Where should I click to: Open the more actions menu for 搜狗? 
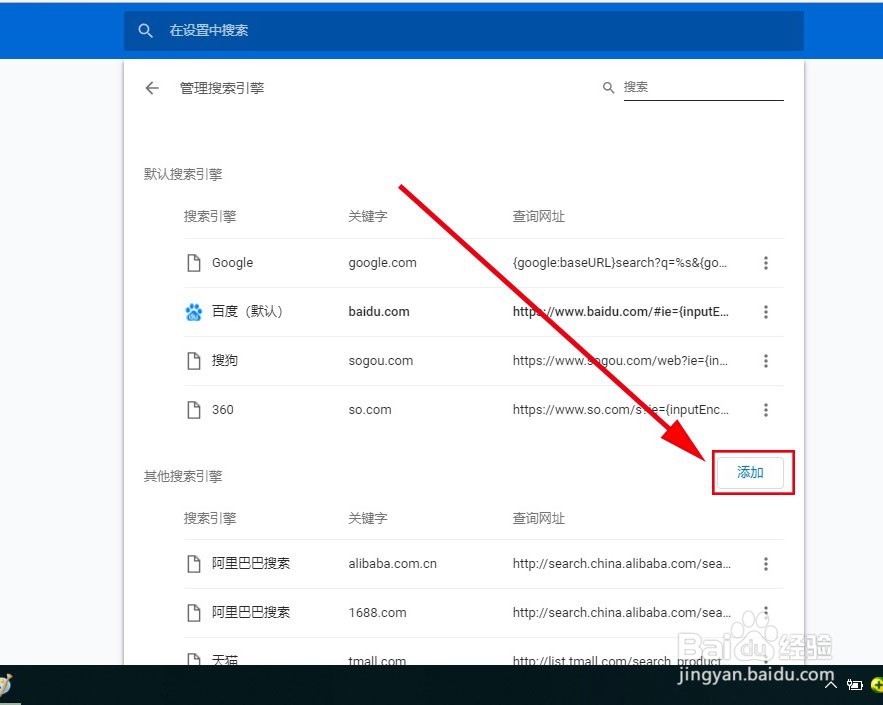pos(766,360)
